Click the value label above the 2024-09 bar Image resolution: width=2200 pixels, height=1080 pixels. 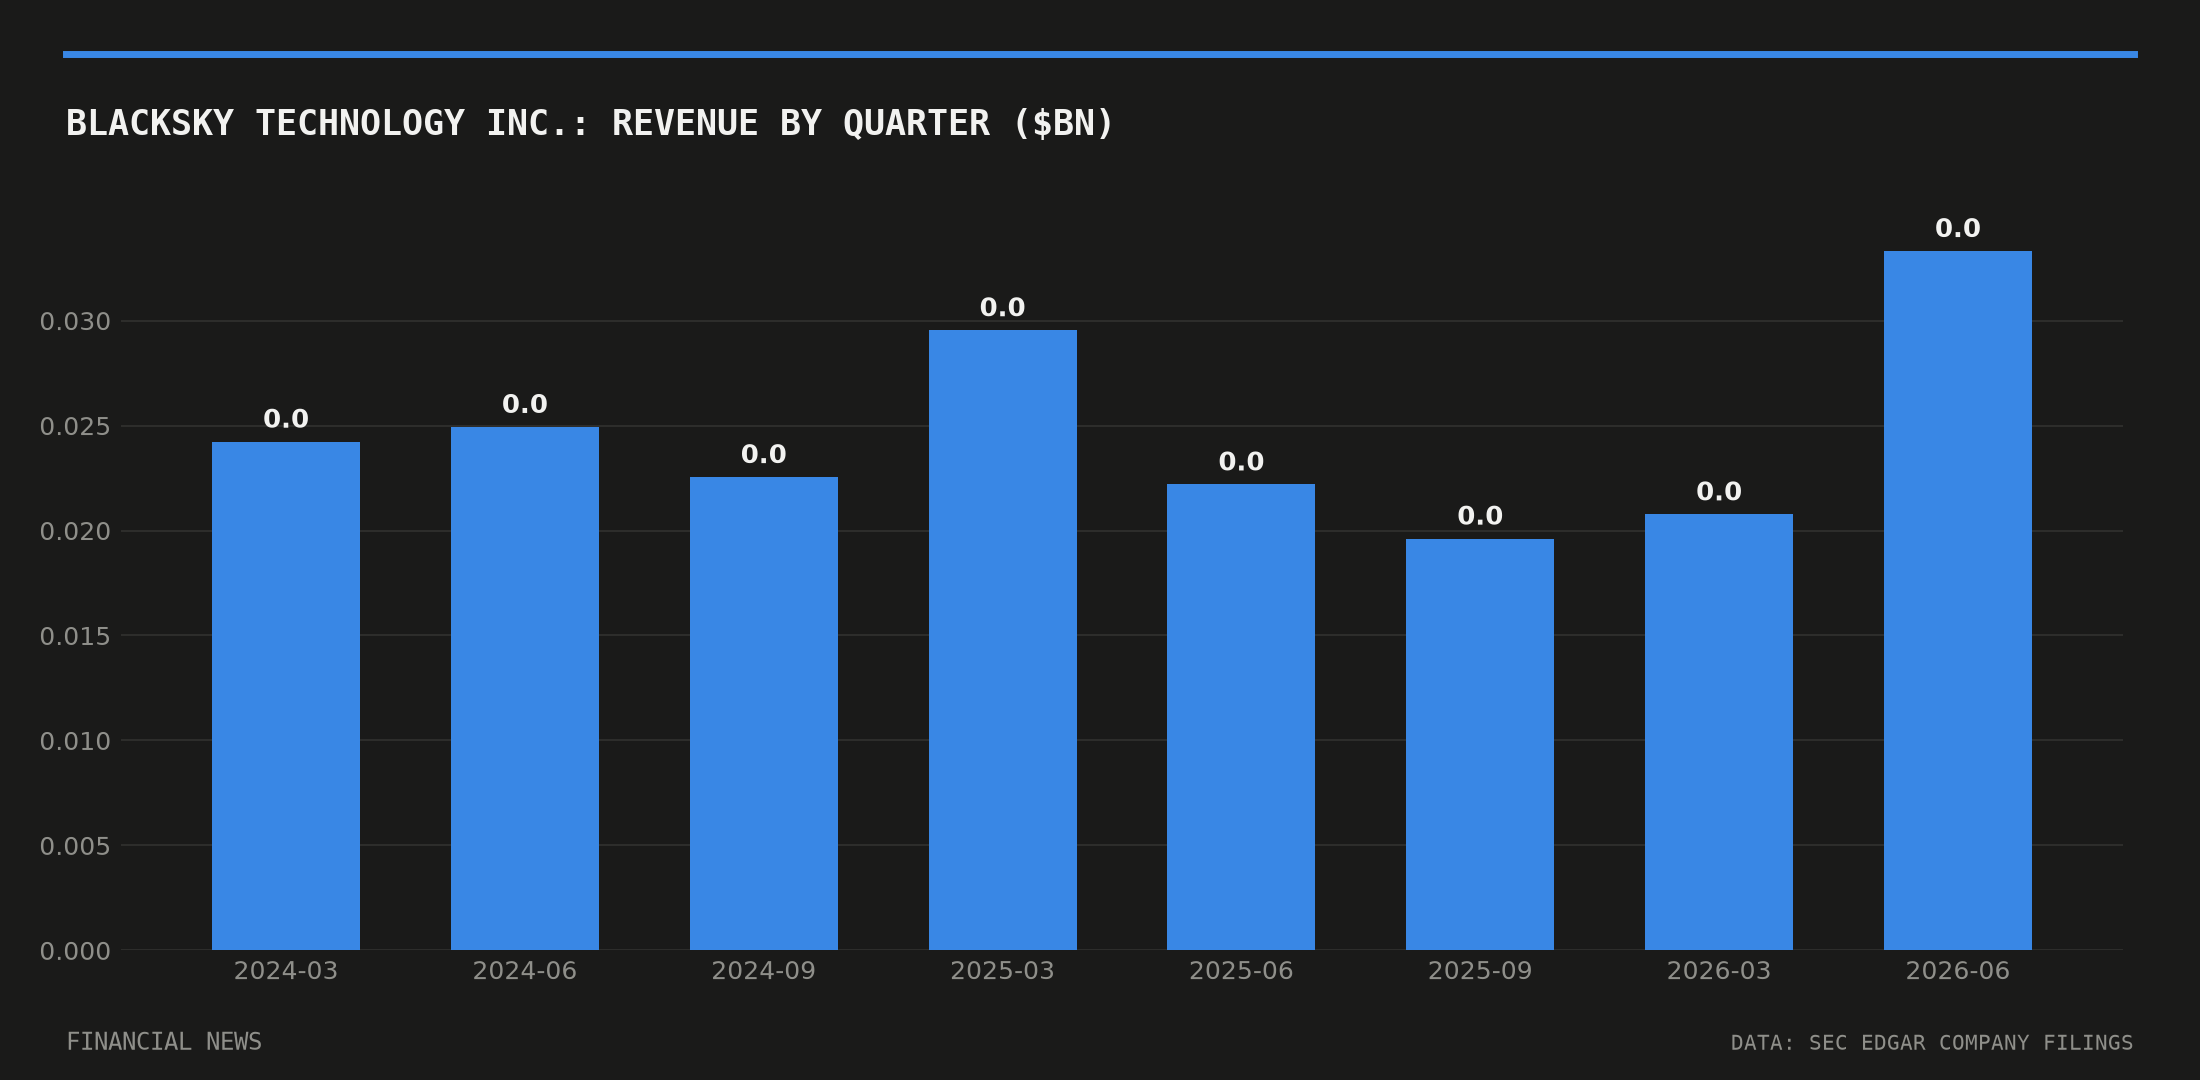coord(764,454)
